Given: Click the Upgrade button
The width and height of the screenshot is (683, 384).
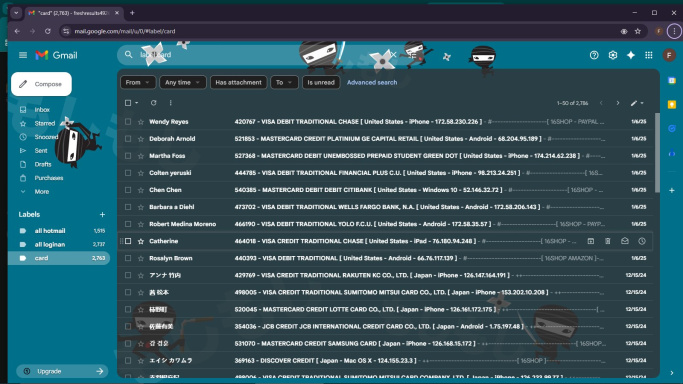Looking at the screenshot, I should coord(62,371).
